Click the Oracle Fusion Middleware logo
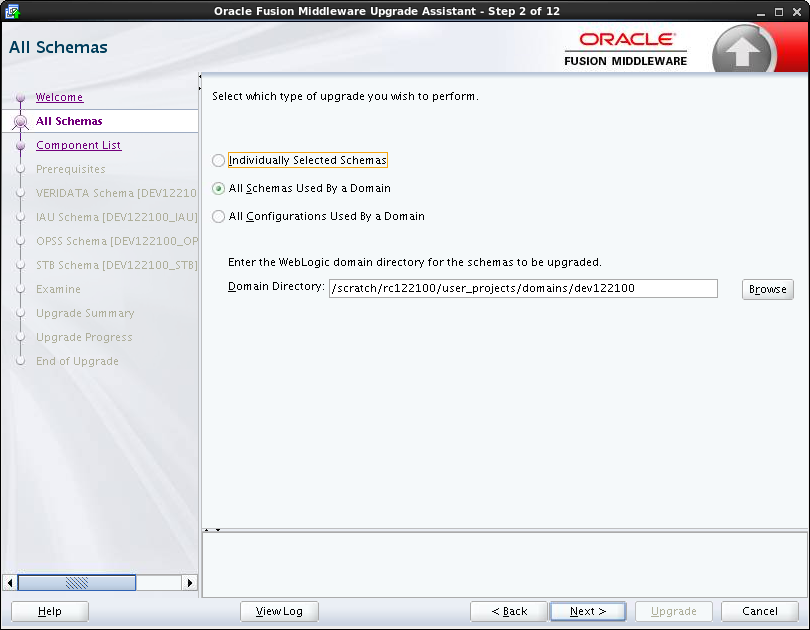Viewport: 810px width, 630px height. [x=626, y=50]
